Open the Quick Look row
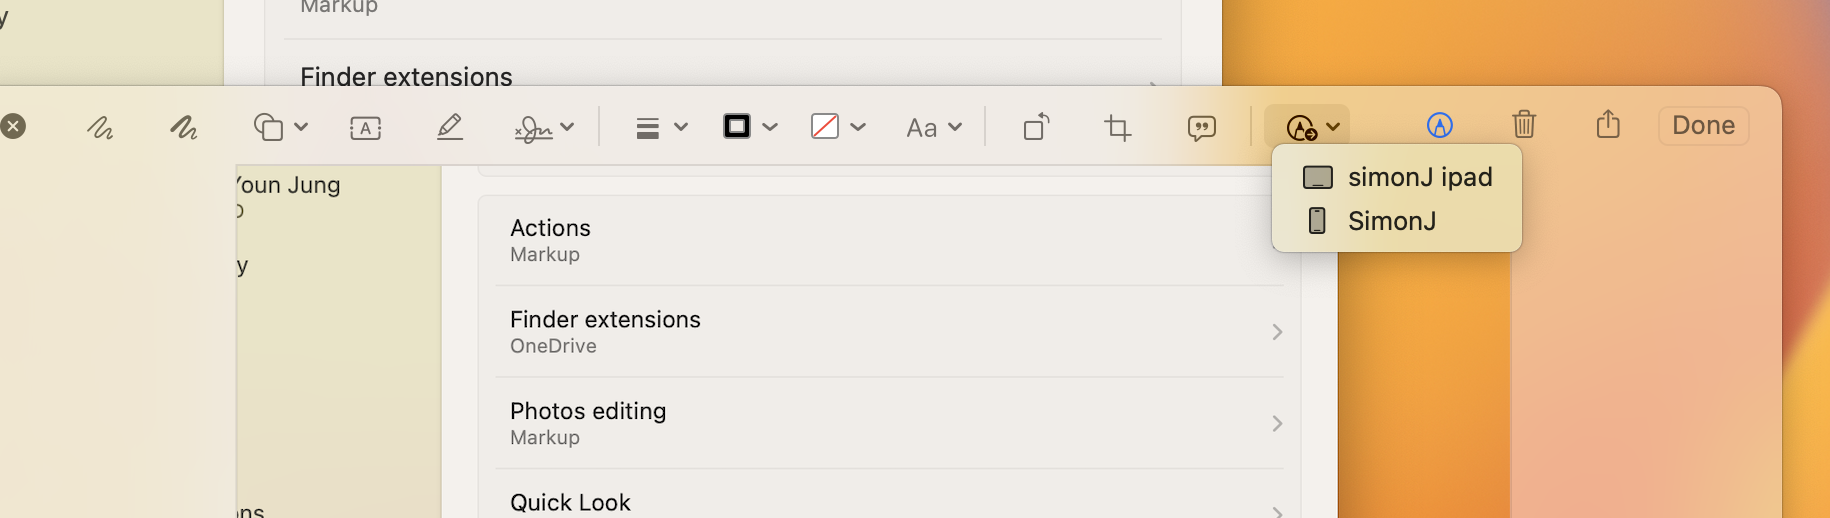The height and width of the screenshot is (518, 1830). [890, 495]
